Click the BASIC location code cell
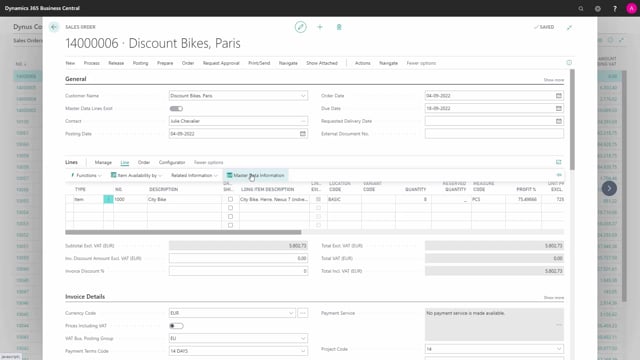 click(344, 199)
